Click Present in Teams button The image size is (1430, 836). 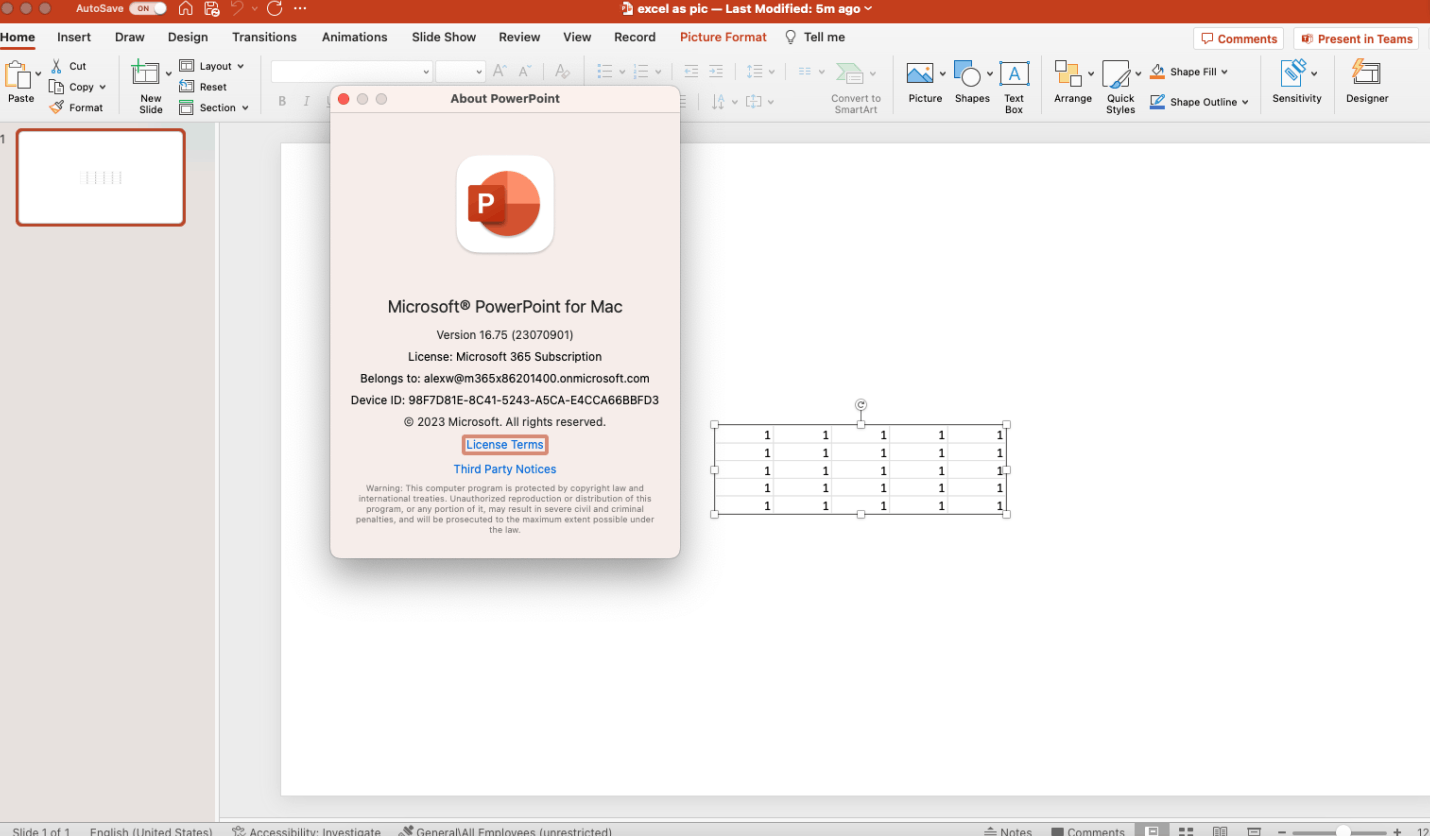(1356, 39)
